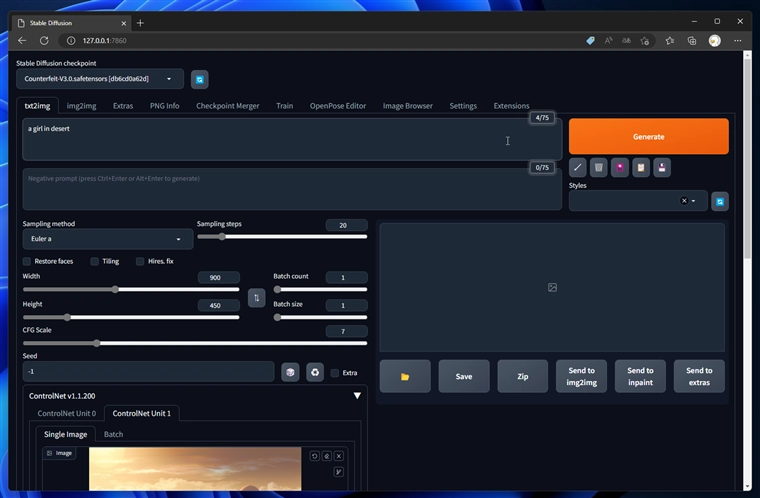Collapse the ControlNet v1.1.200 section

(x=357, y=395)
